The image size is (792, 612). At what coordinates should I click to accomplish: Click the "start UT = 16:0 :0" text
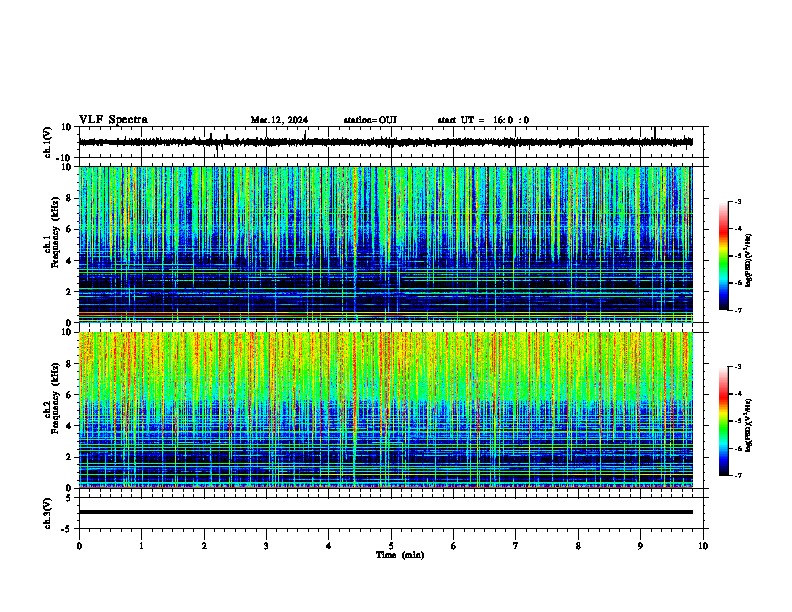click(483, 120)
